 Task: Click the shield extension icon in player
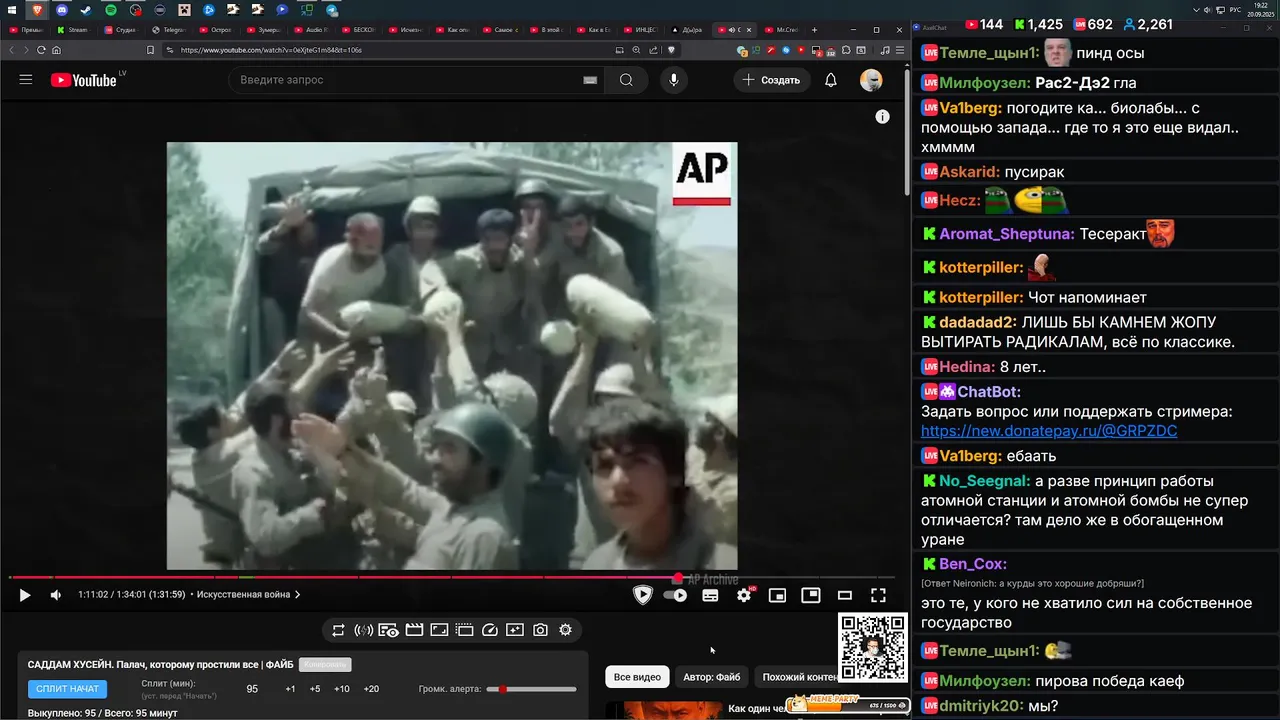(643, 595)
